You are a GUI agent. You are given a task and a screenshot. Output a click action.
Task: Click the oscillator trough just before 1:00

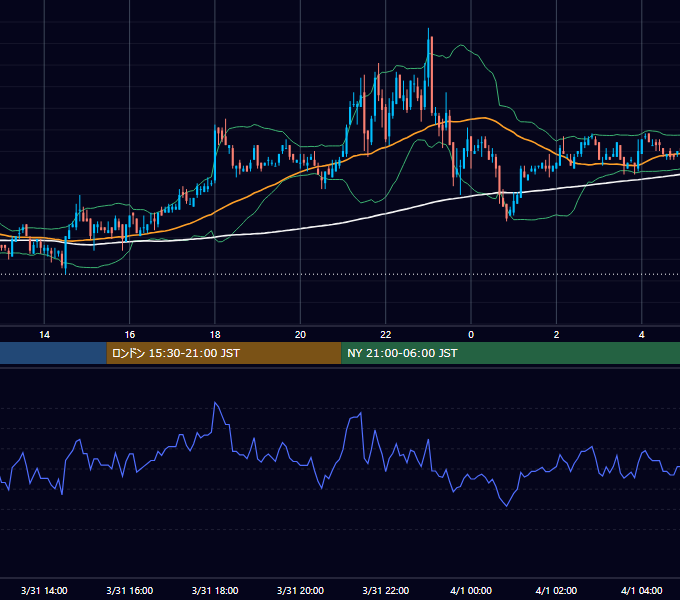click(506, 505)
